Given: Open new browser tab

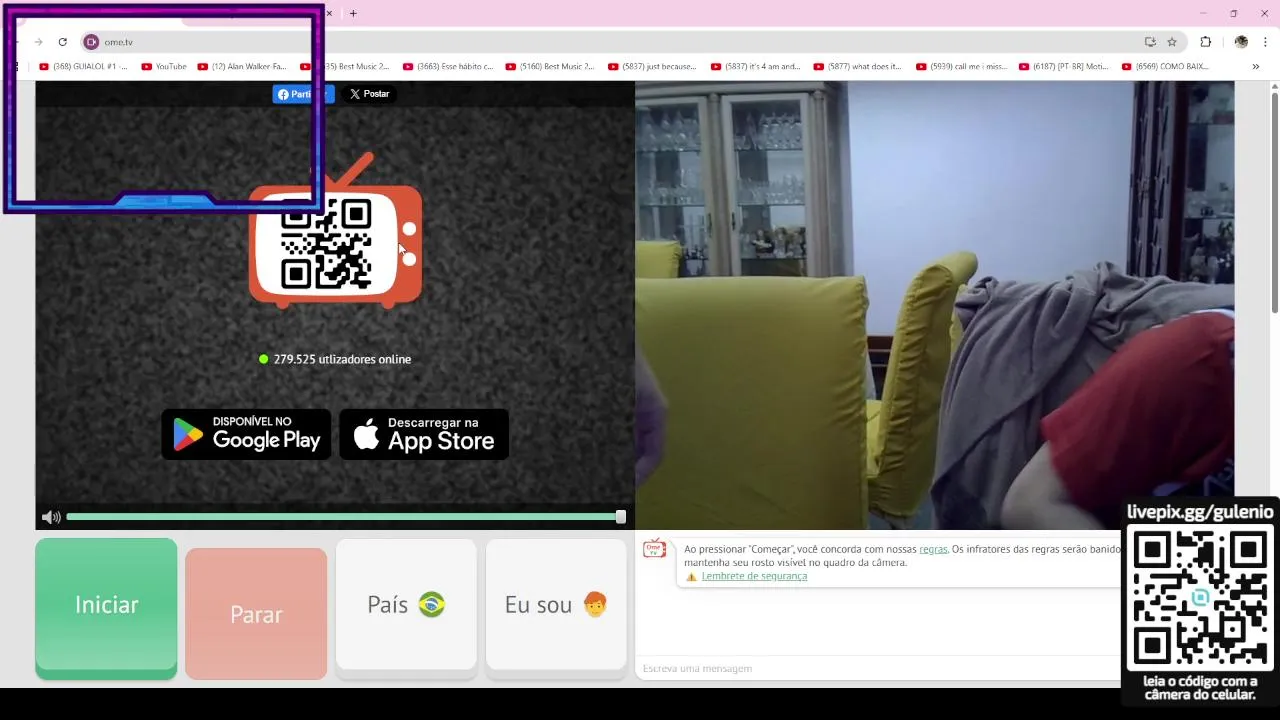Looking at the screenshot, I should pyautogui.click(x=353, y=13).
